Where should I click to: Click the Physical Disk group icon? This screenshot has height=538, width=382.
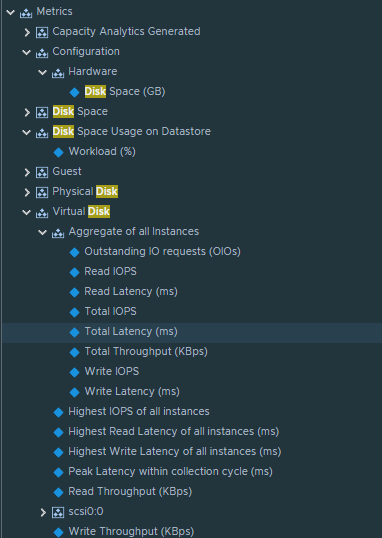(42, 192)
